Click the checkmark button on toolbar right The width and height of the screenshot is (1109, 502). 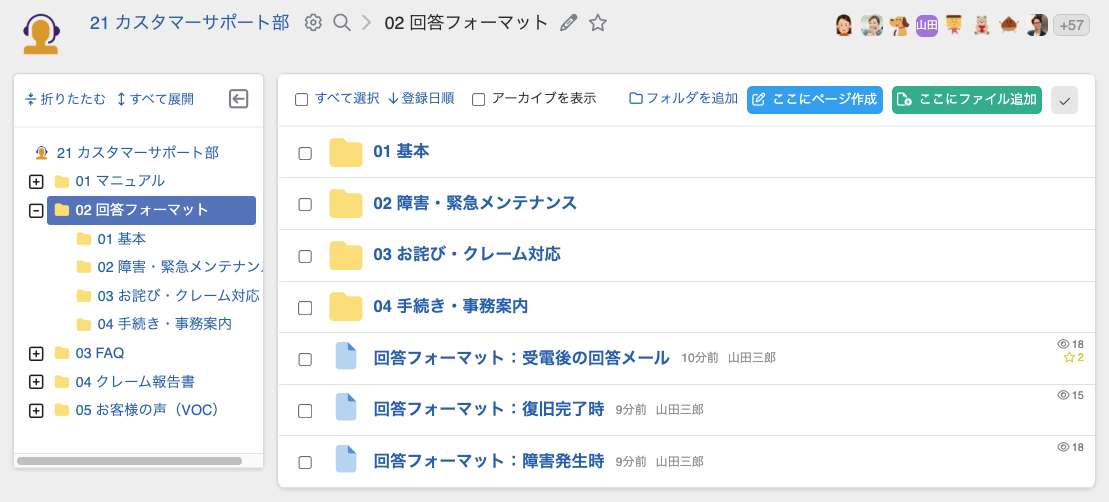[x=1065, y=100]
